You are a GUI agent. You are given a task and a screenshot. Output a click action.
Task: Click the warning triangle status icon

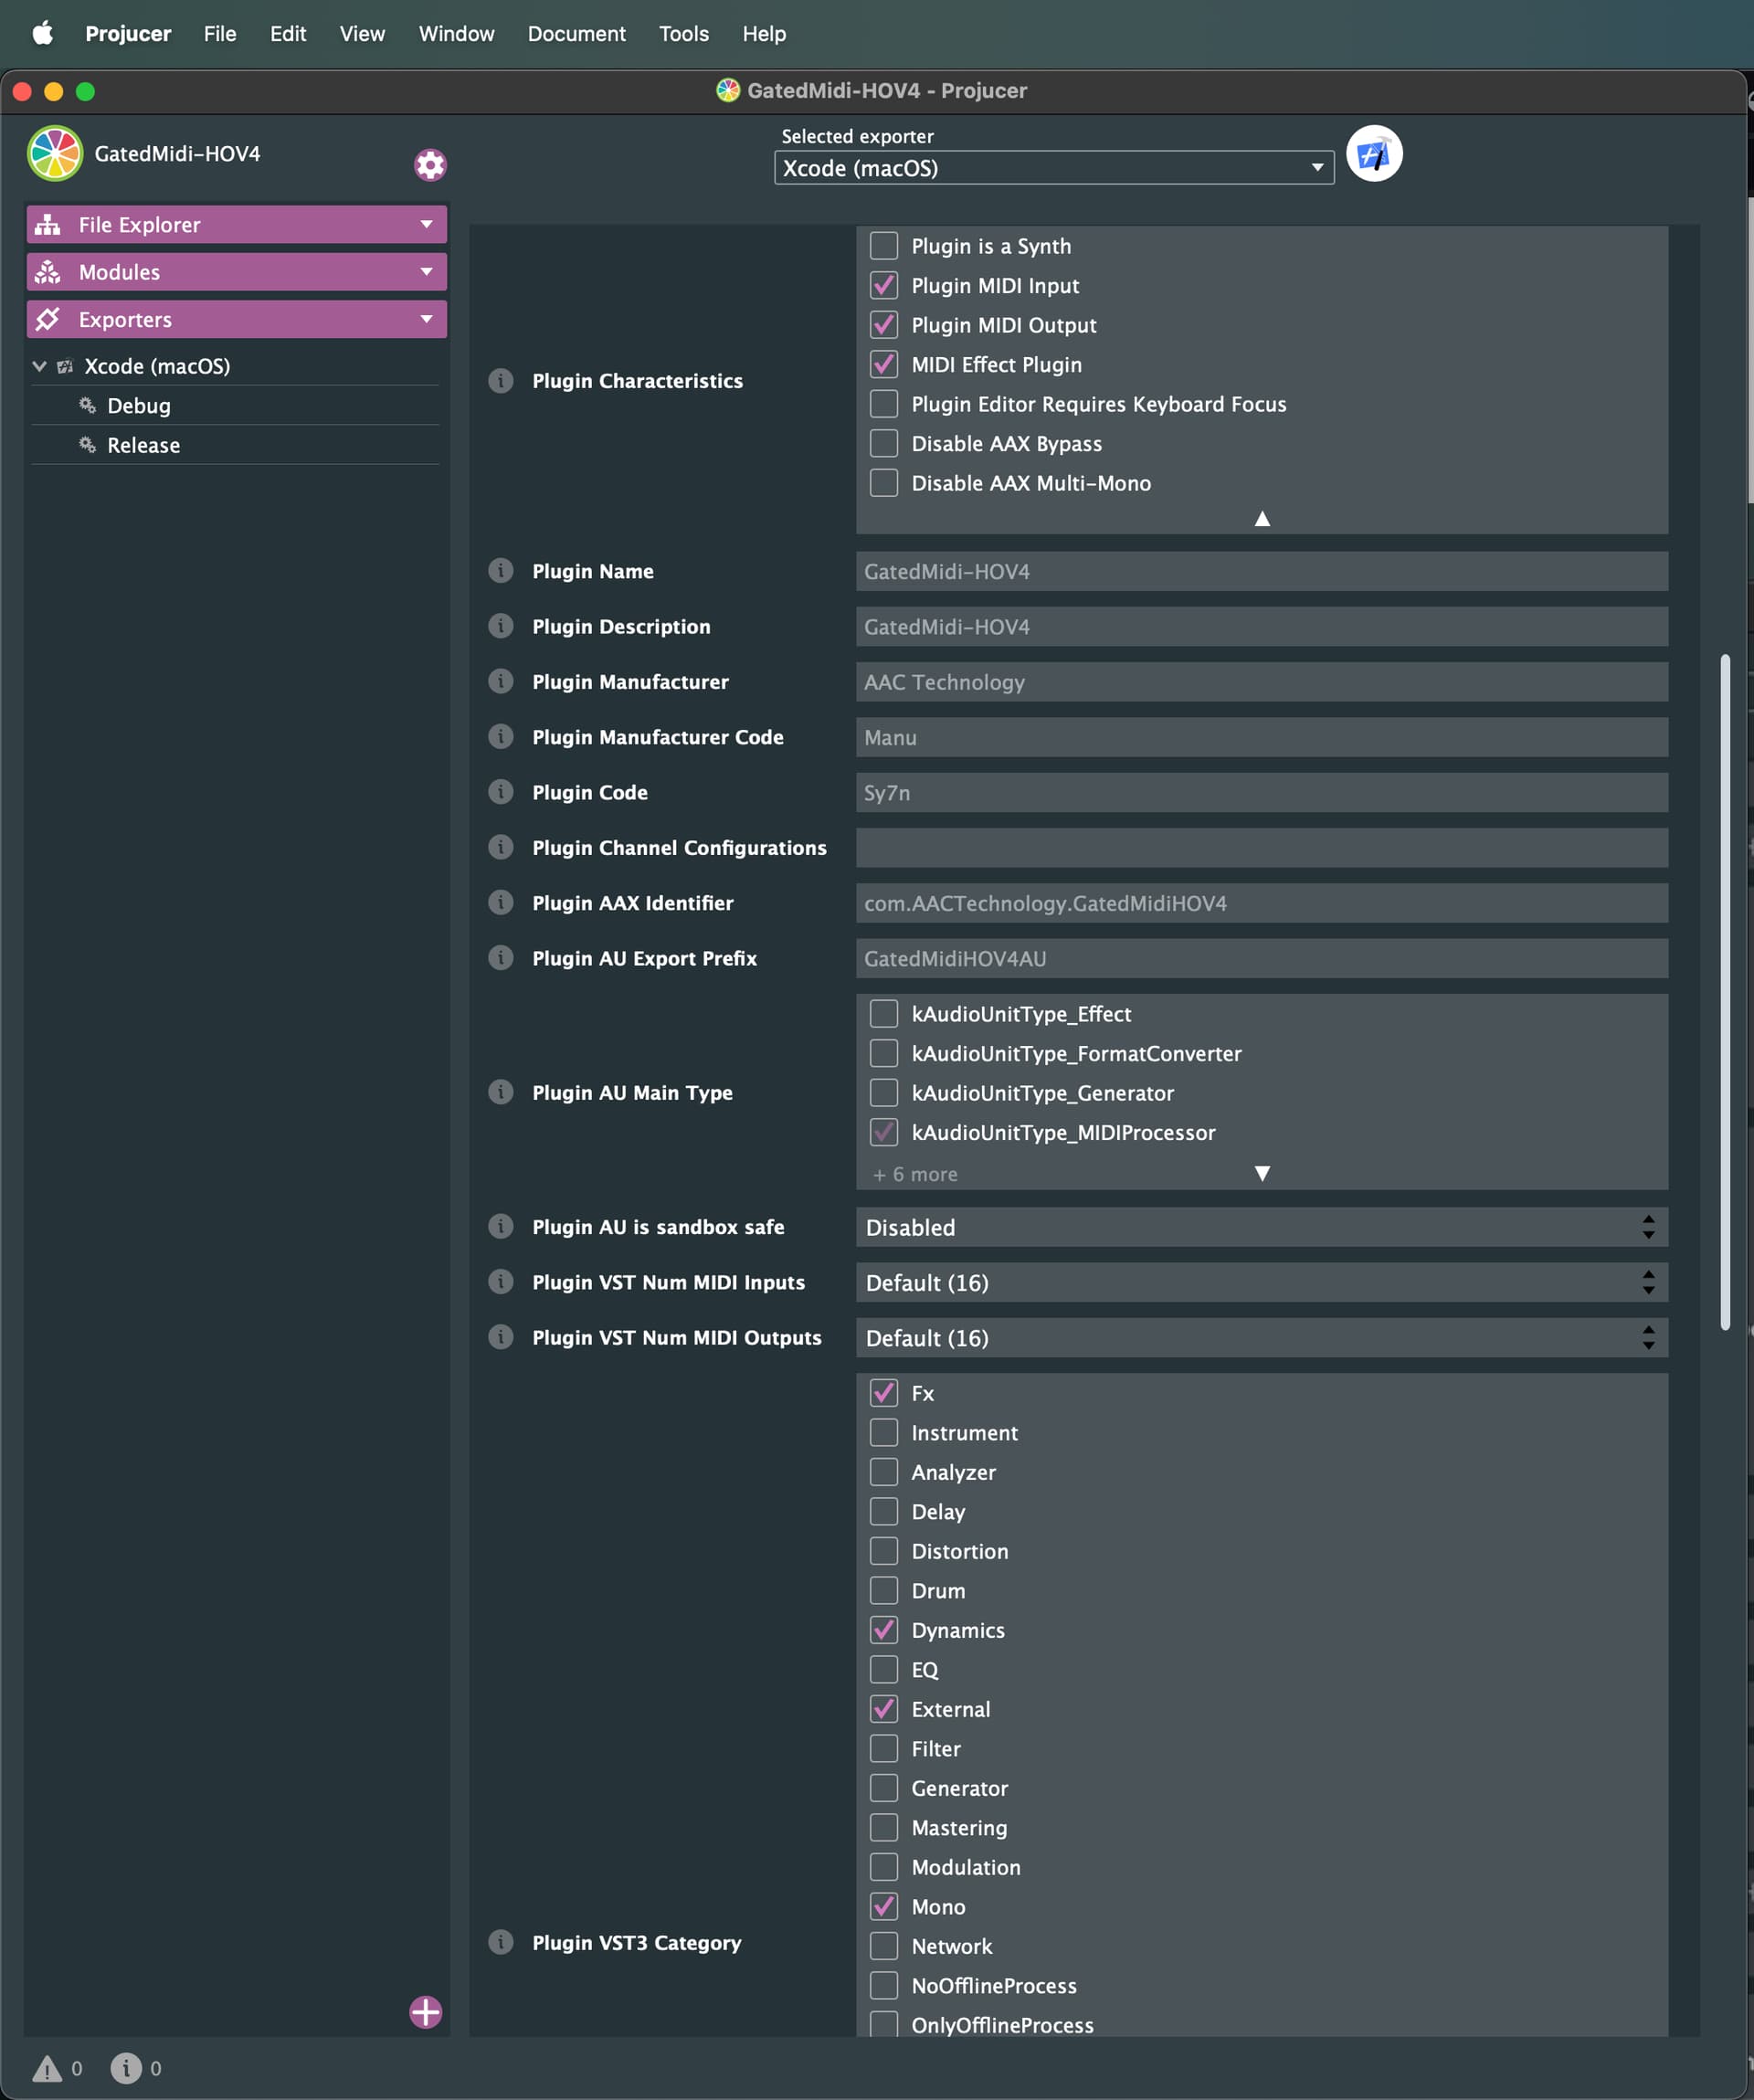(x=47, y=2069)
